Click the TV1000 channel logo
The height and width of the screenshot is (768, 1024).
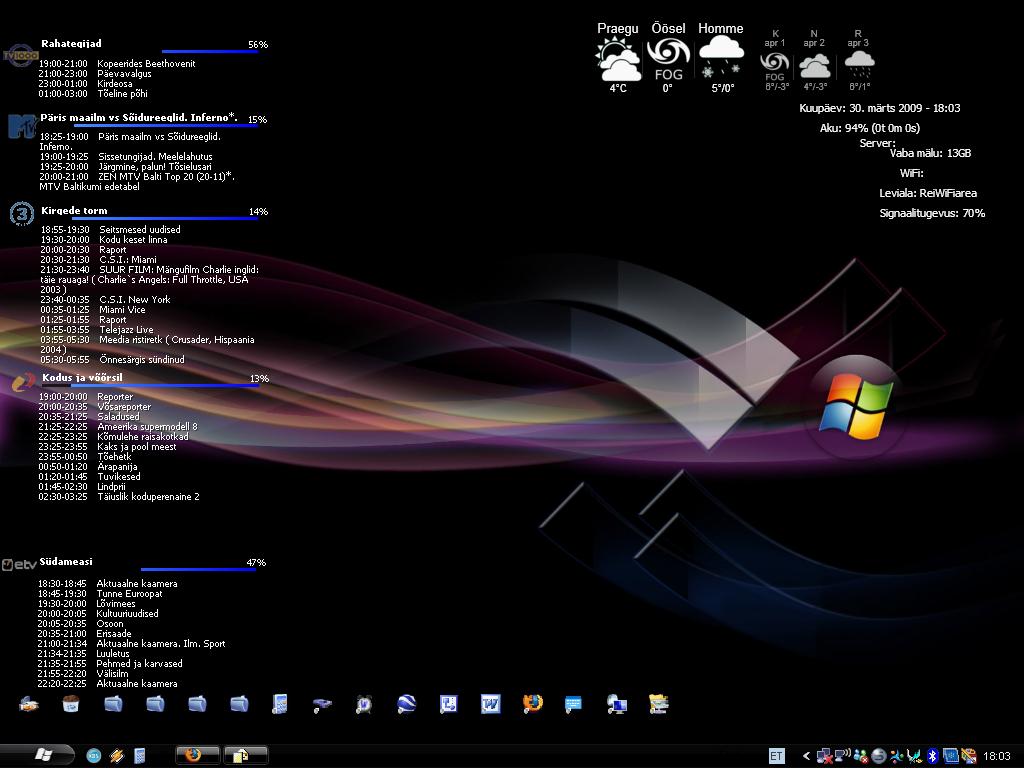click(20, 56)
